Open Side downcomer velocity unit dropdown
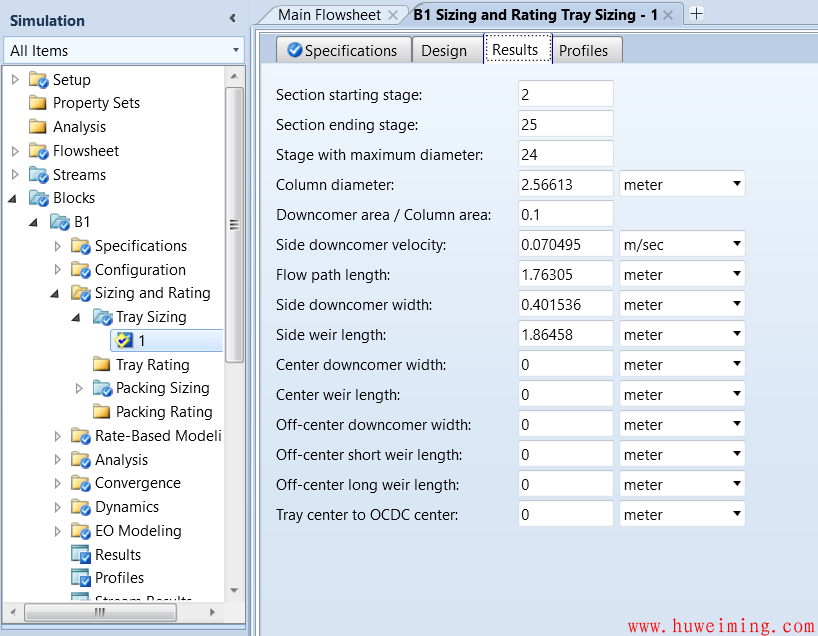 point(736,245)
